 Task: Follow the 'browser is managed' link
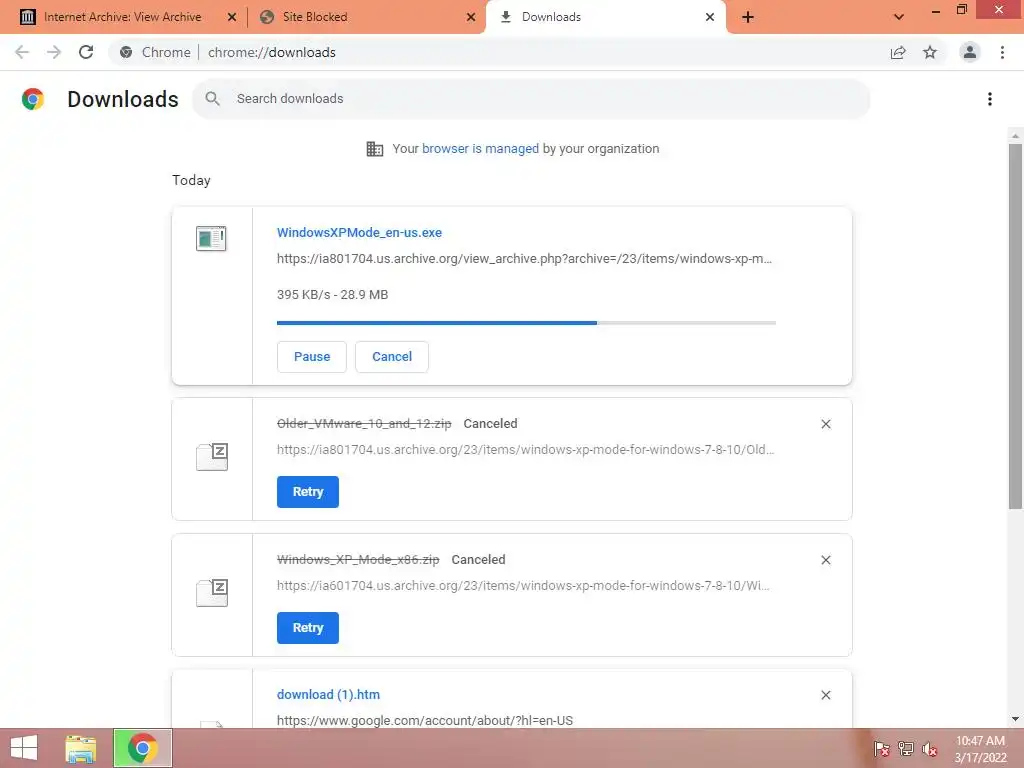tap(480, 149)
